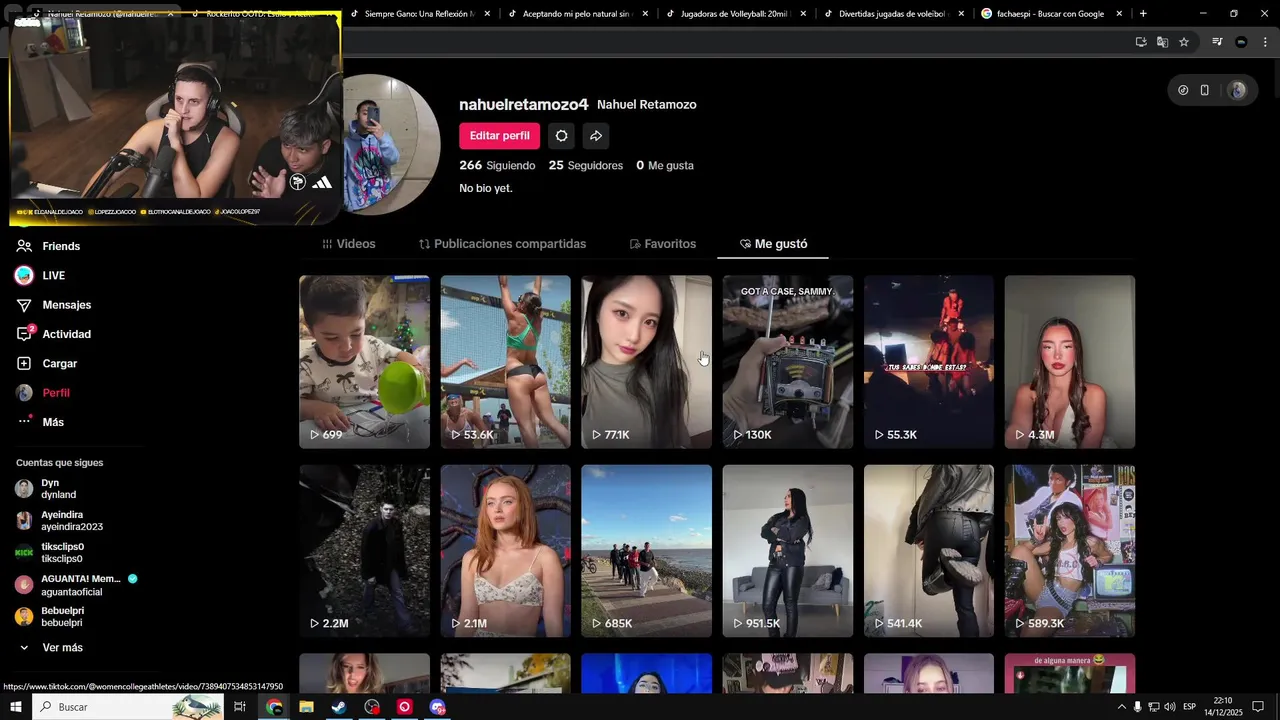Switch to Siempre Gano browser tab

[x=419, y=14]
